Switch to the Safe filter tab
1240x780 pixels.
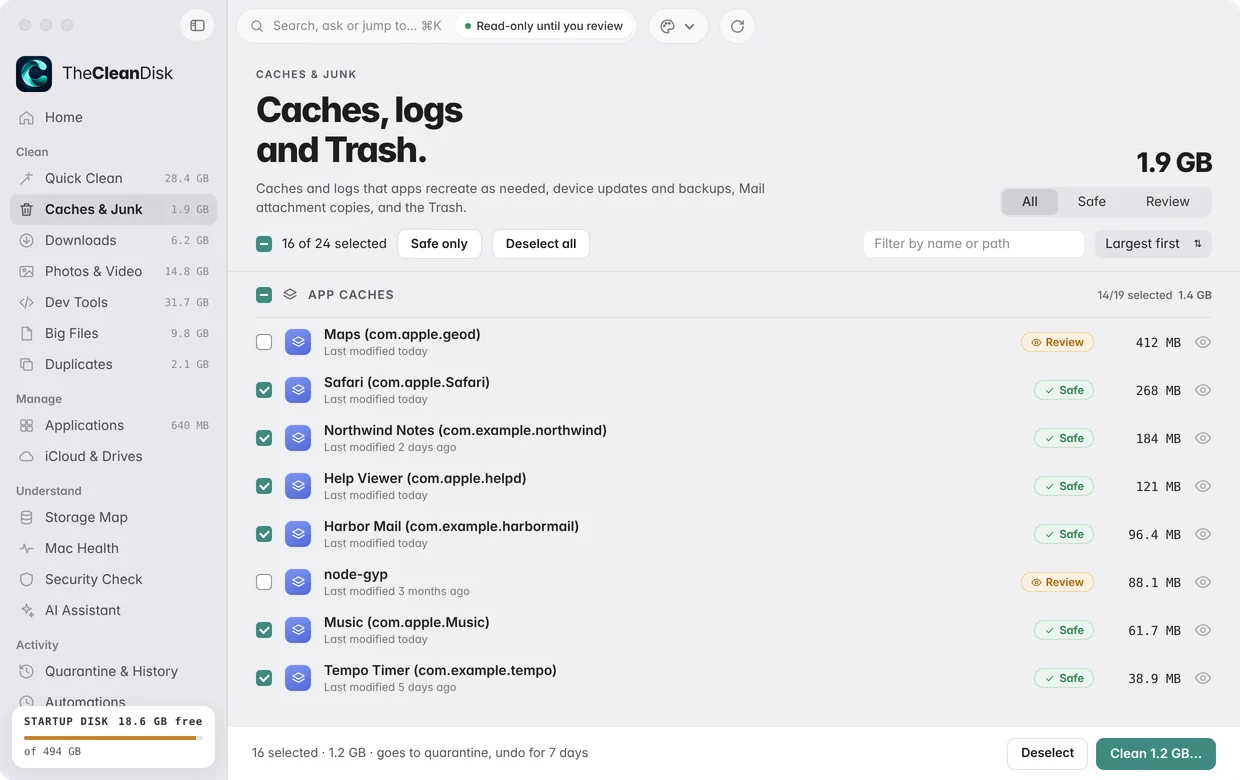(x=1092, y=202)
